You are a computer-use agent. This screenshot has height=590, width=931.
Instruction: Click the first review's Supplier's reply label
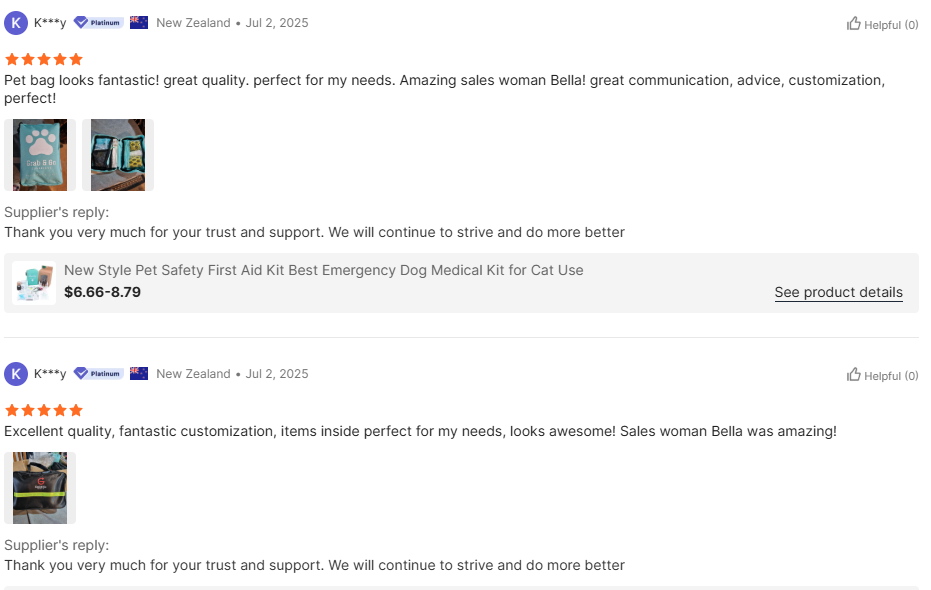point(57,212)
